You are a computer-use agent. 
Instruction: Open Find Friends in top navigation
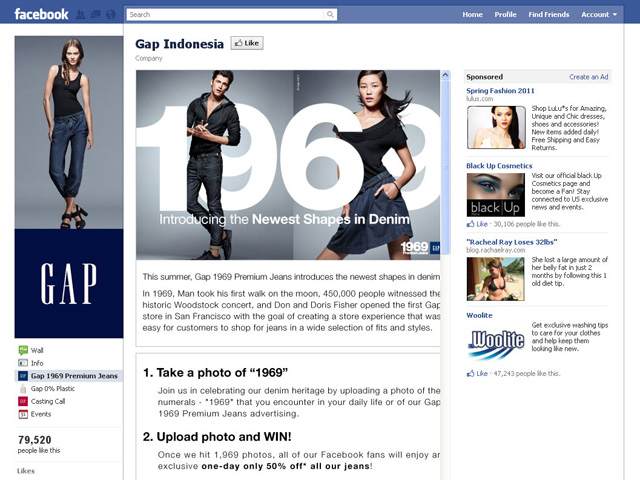[549, 15]
